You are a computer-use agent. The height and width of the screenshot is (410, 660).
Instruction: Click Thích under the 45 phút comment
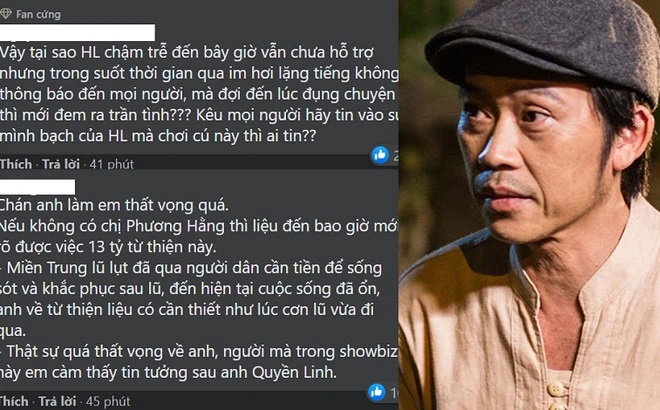14,401
